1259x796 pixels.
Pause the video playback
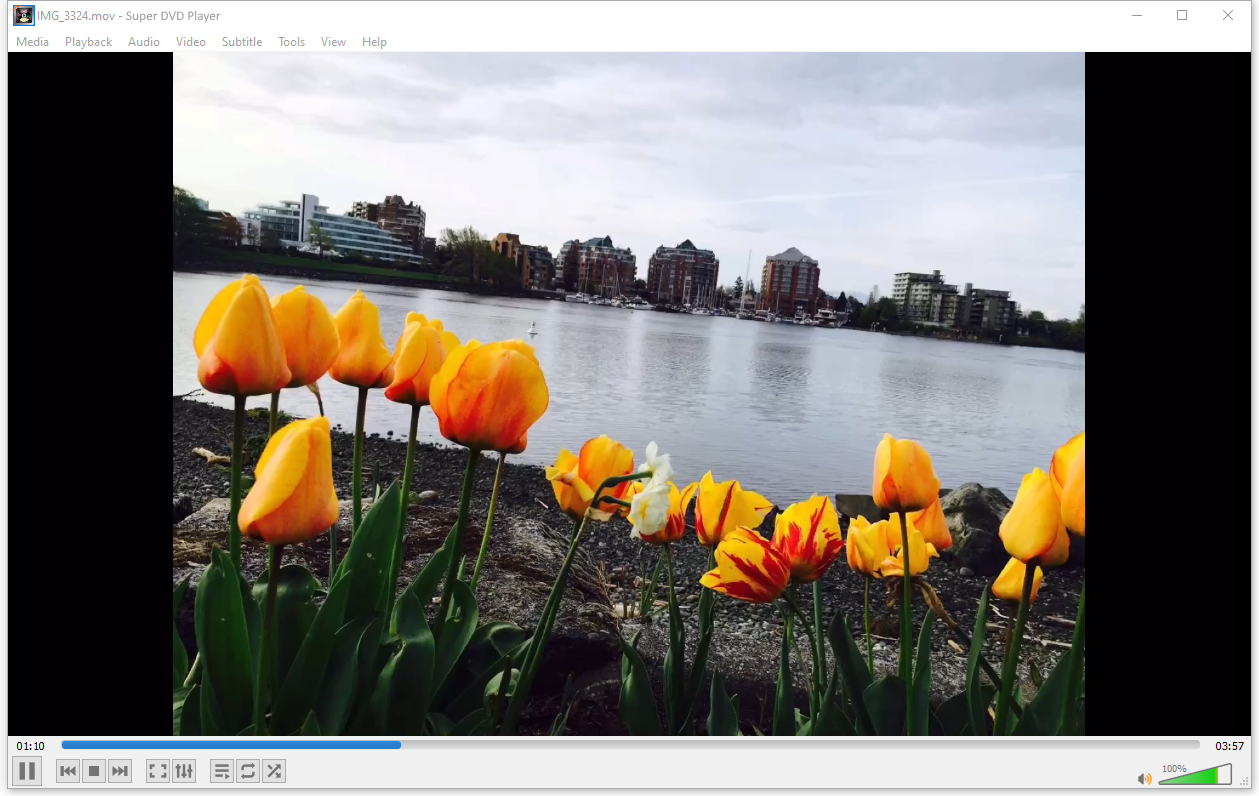(x=27, y=771)
